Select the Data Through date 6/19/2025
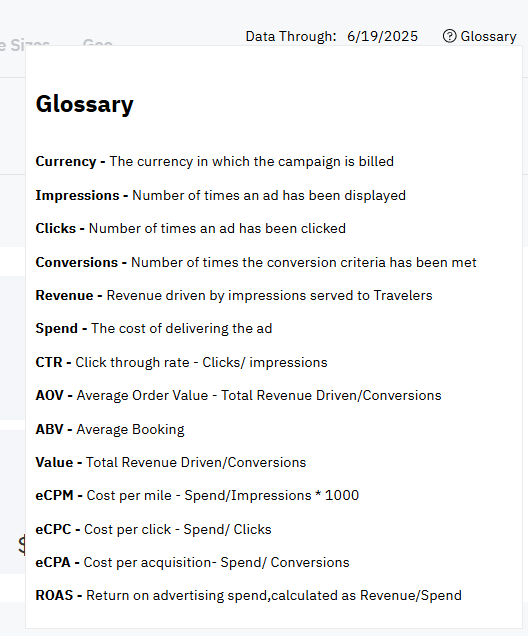 tap(382, 36)
